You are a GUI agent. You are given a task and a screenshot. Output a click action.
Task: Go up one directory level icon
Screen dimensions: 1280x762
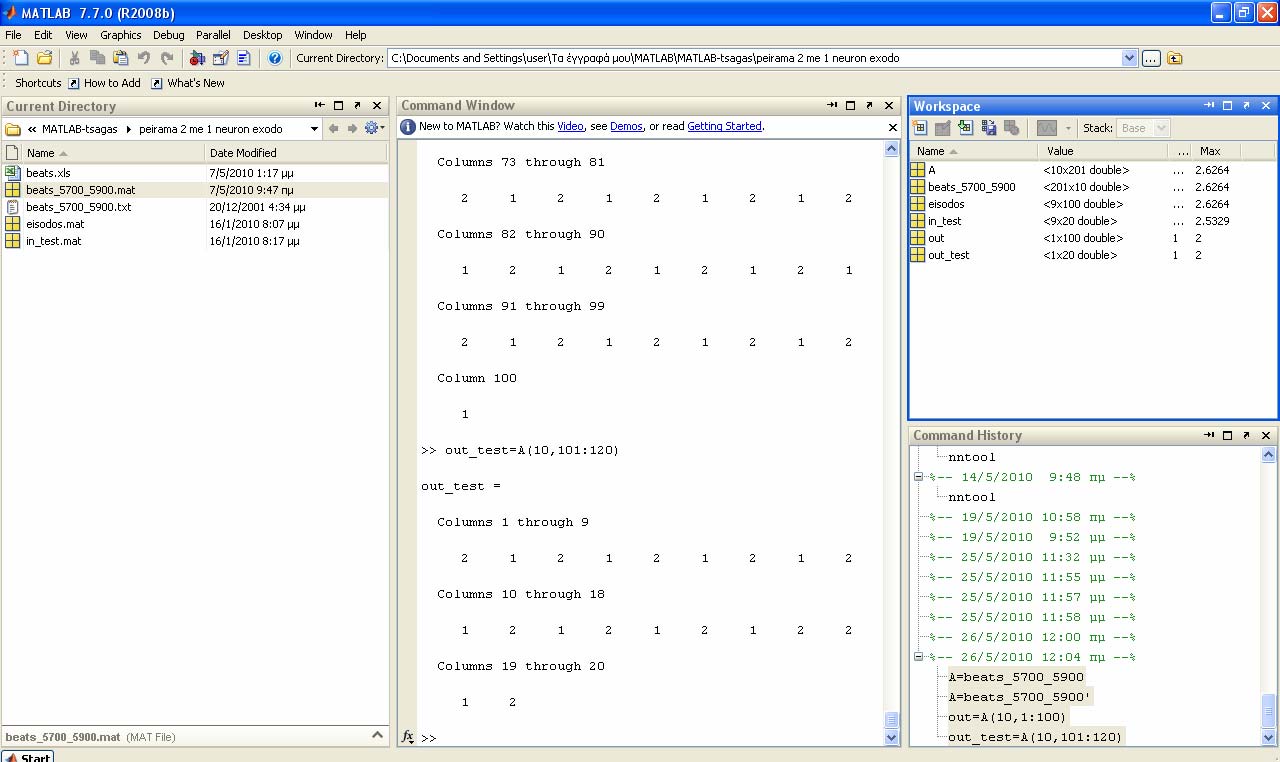1175,58
